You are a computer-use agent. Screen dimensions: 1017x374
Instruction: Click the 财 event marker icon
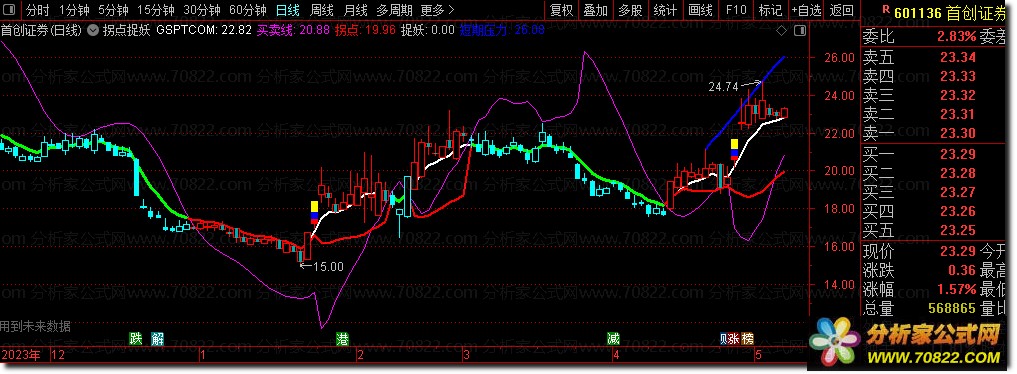click(723, 338)
